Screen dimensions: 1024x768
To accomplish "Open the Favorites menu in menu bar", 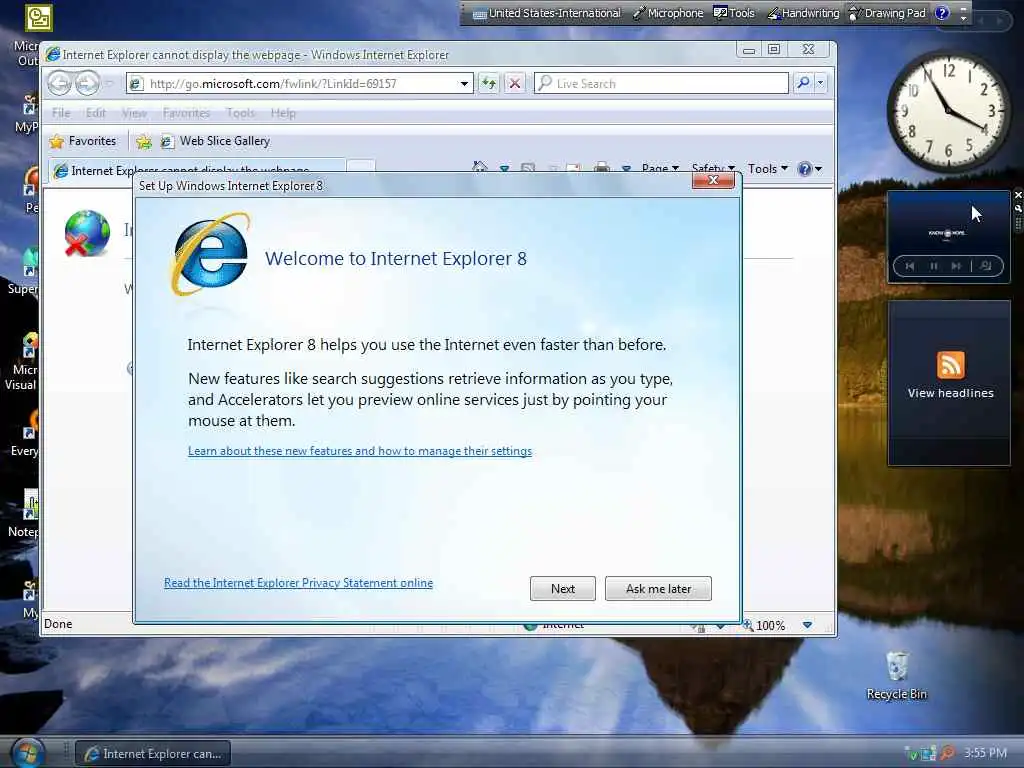I will [186, 113].
